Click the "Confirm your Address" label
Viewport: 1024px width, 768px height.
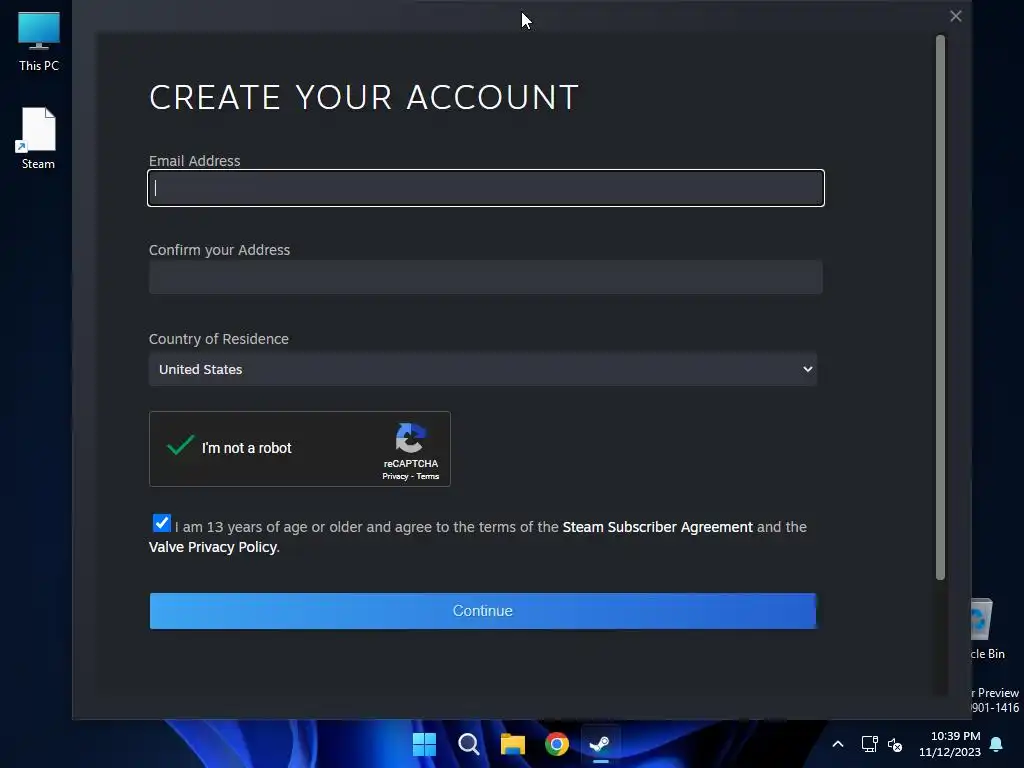[x=219, y=250]
